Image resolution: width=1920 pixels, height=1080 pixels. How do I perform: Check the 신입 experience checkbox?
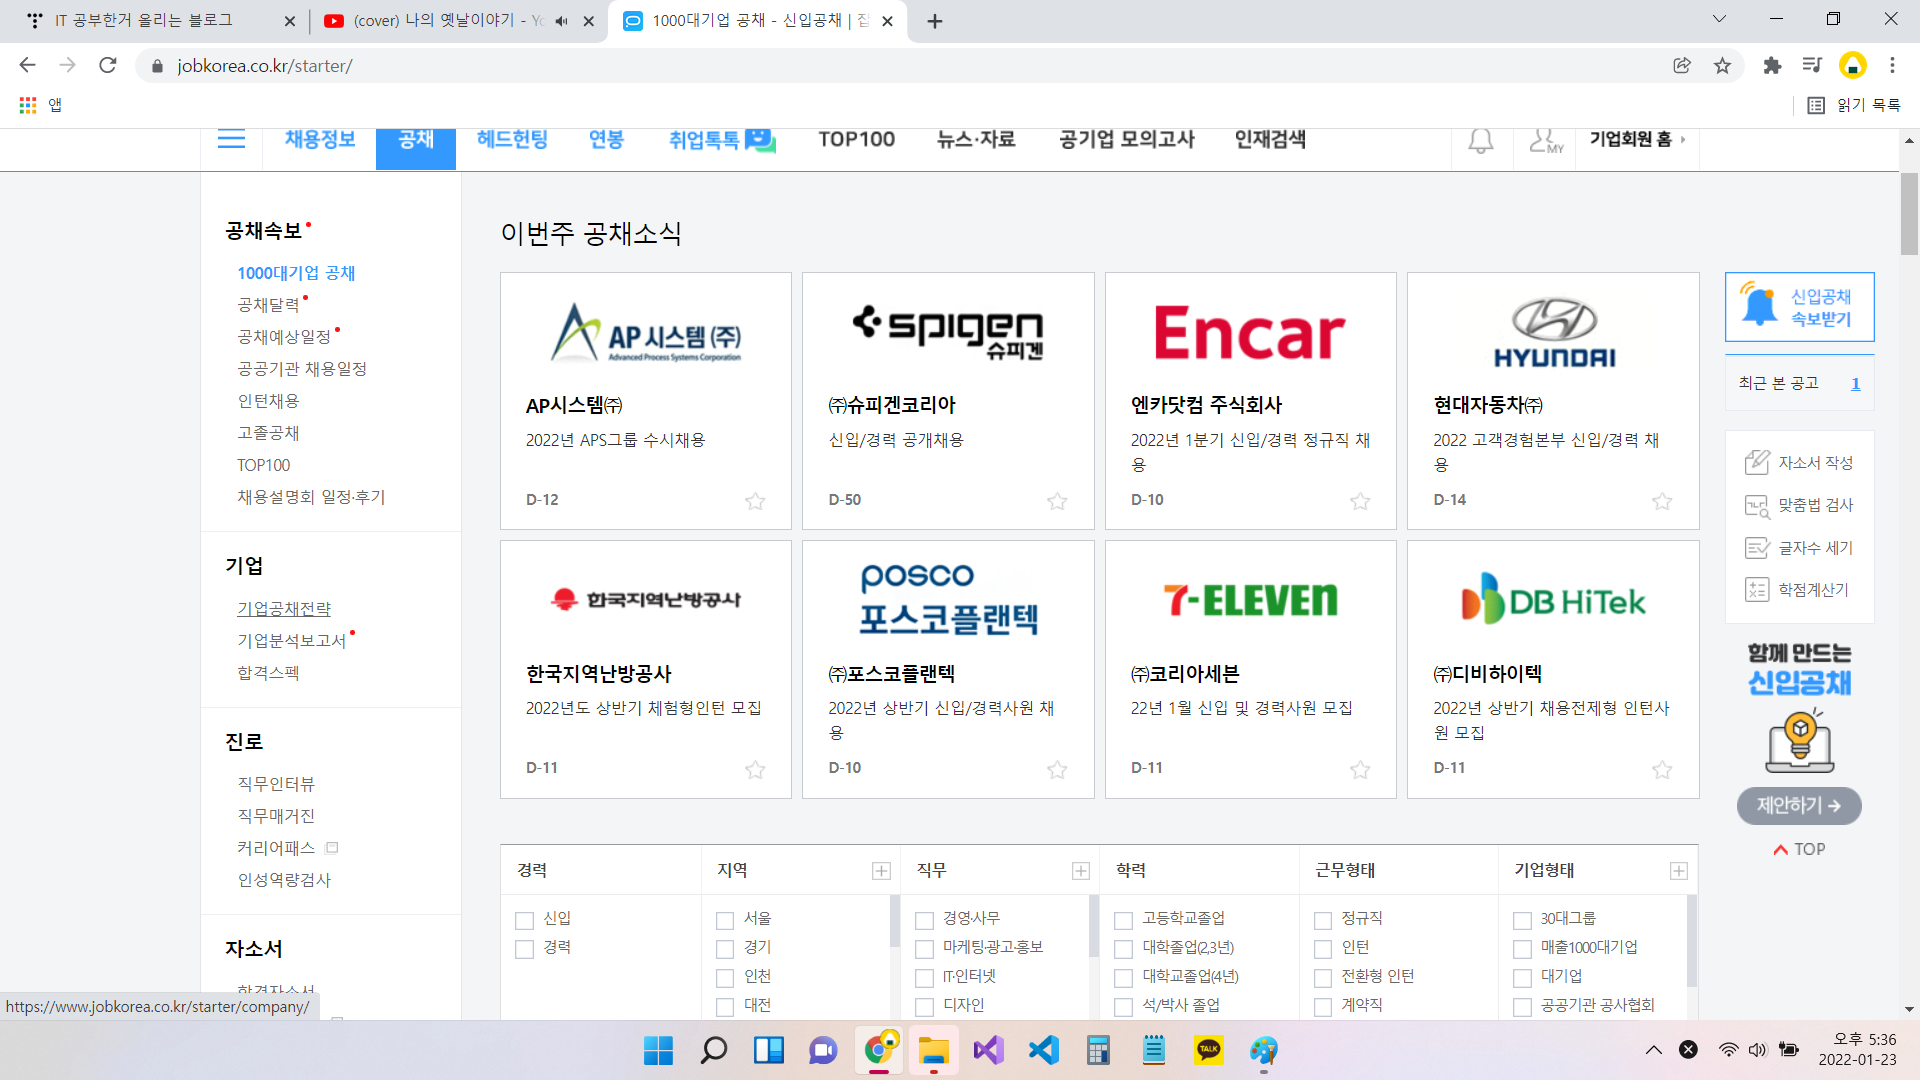click(x=524, y=920)
